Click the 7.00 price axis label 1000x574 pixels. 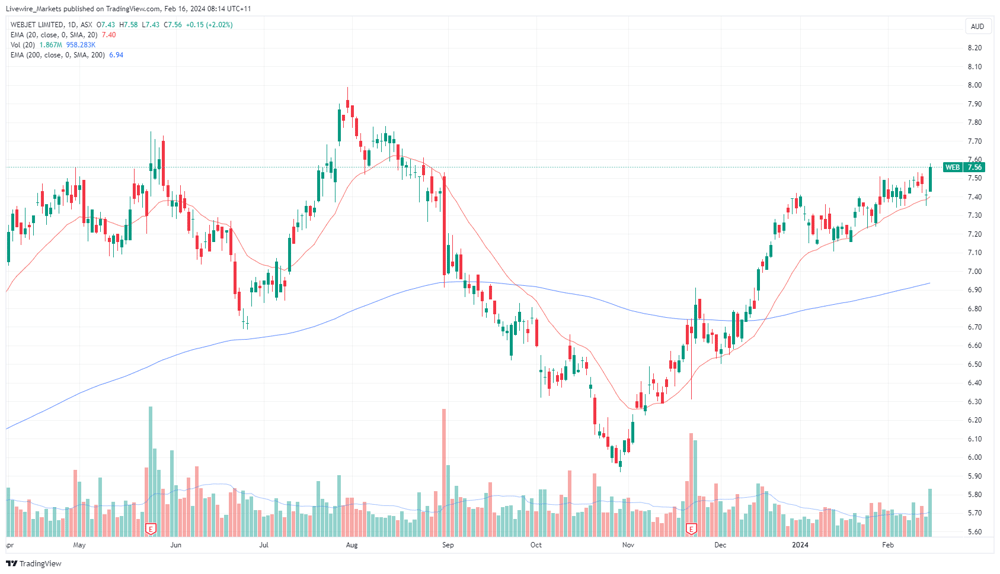point(974,272)
